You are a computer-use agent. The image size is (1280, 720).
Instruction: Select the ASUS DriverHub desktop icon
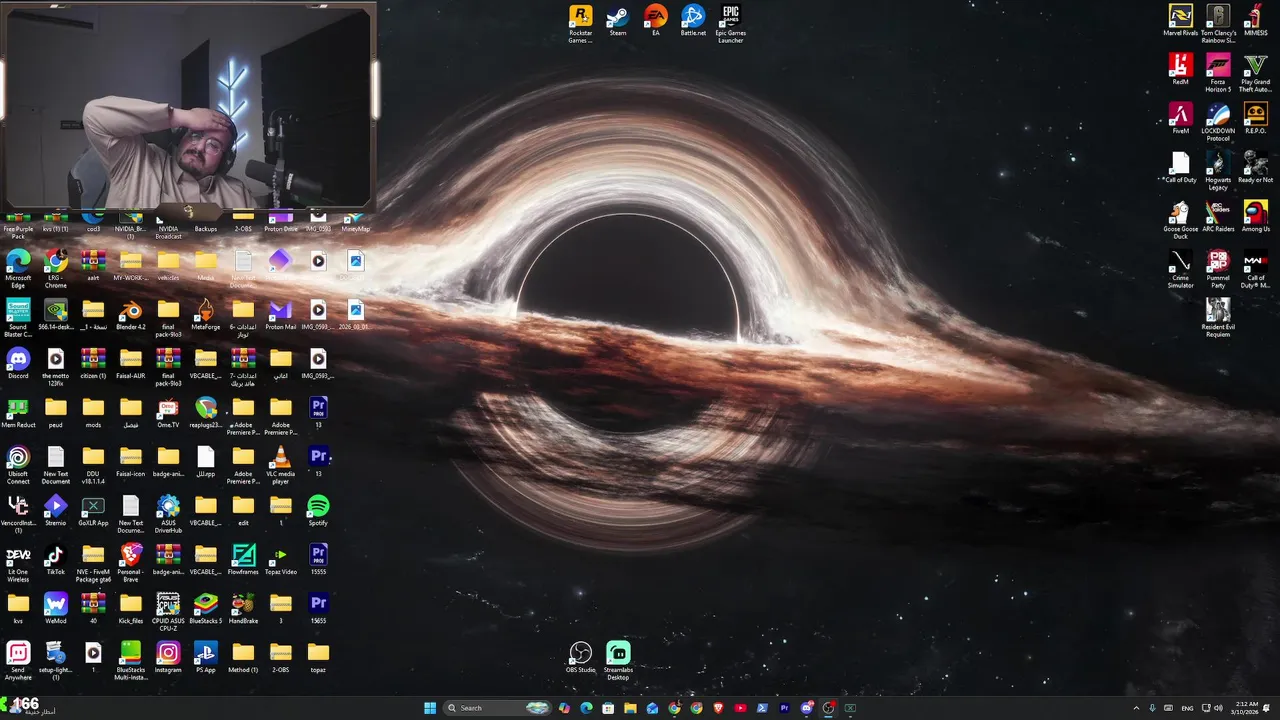pos(168,513)
